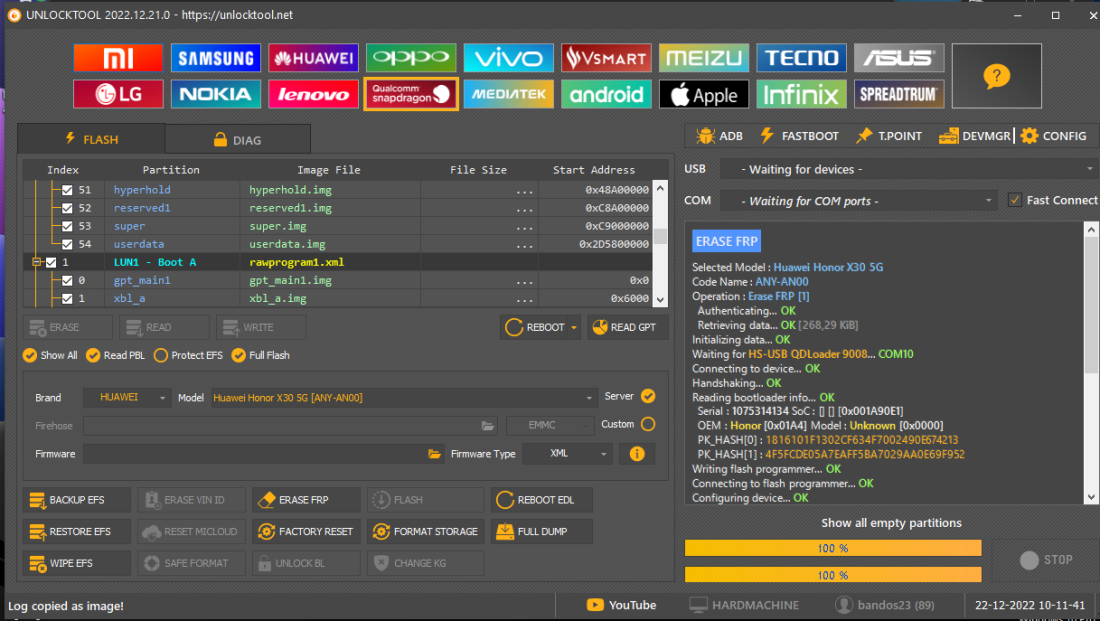
Task: Click the WIPE EFS button
Action: pos(77,563)
